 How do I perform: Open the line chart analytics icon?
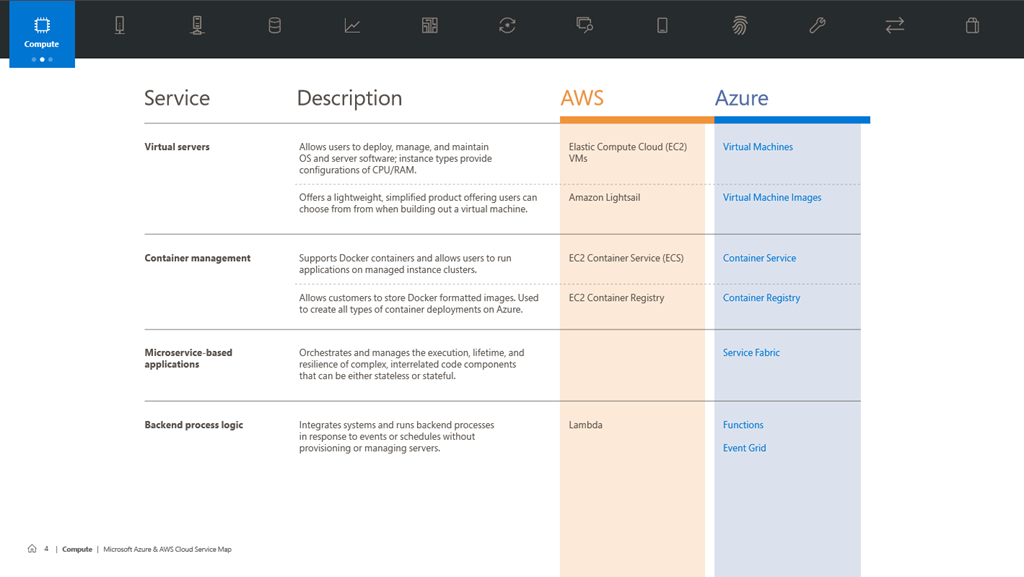pyautogui.click(x=352, y=26)
